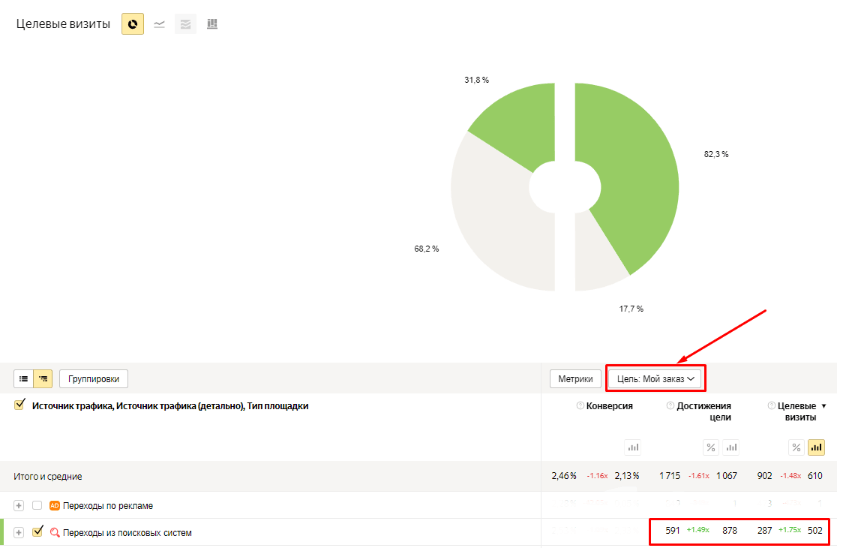
Task: Click the bar chart icon under Целевые визиты
Action: pyautogui.click(x=816, y=447)
